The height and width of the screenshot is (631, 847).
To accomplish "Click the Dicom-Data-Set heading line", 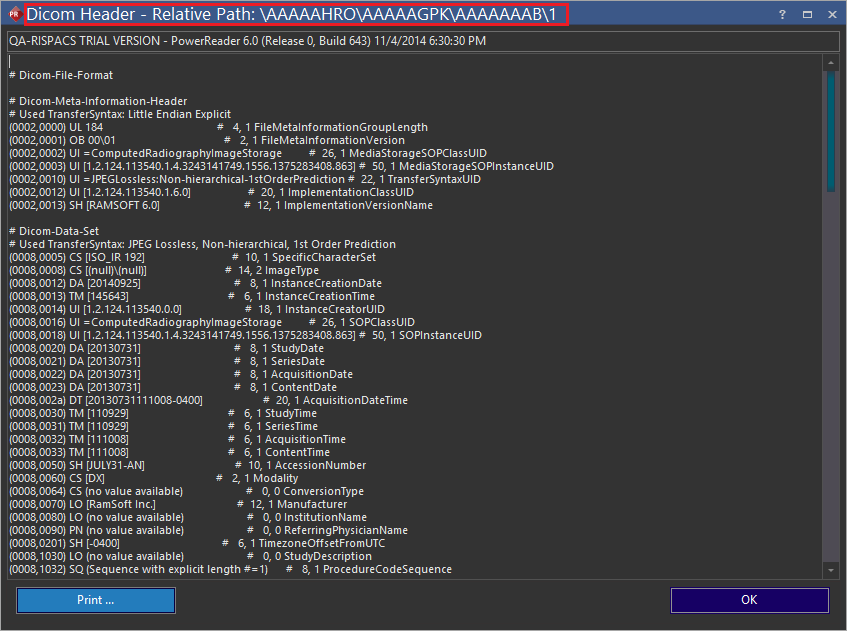I will [62, 231].
